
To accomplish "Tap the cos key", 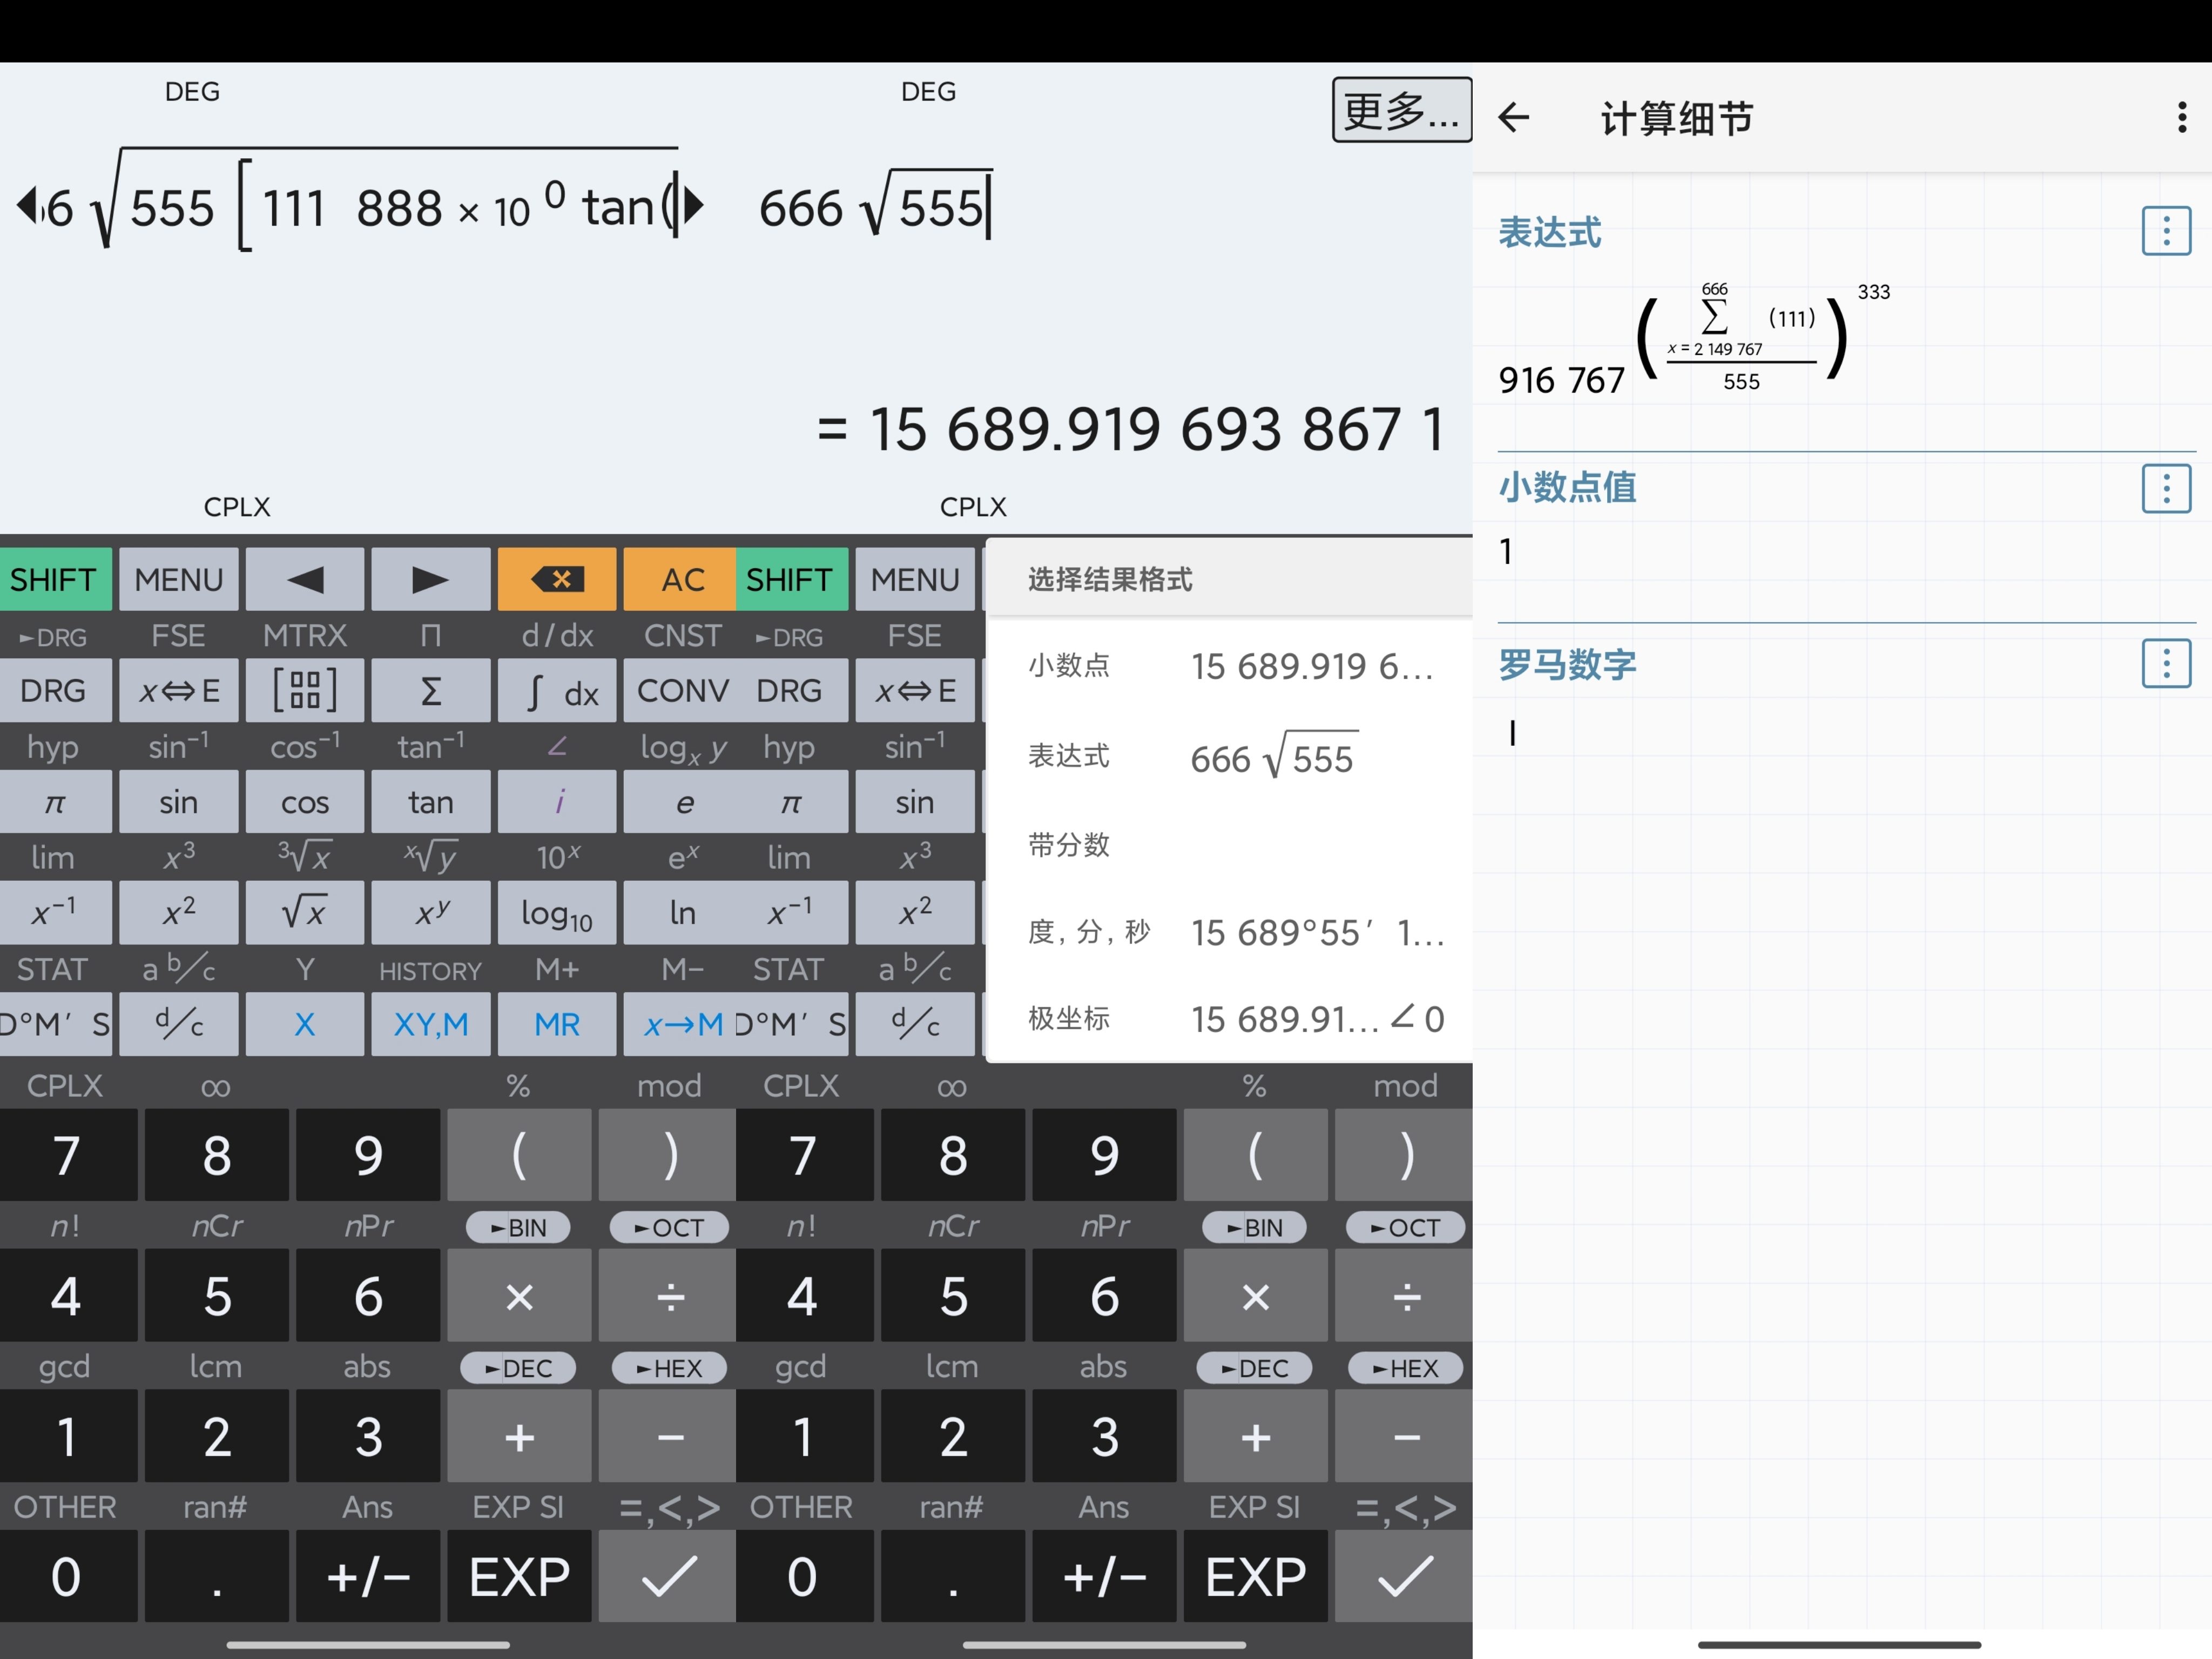I will click(x=305, y=801).
